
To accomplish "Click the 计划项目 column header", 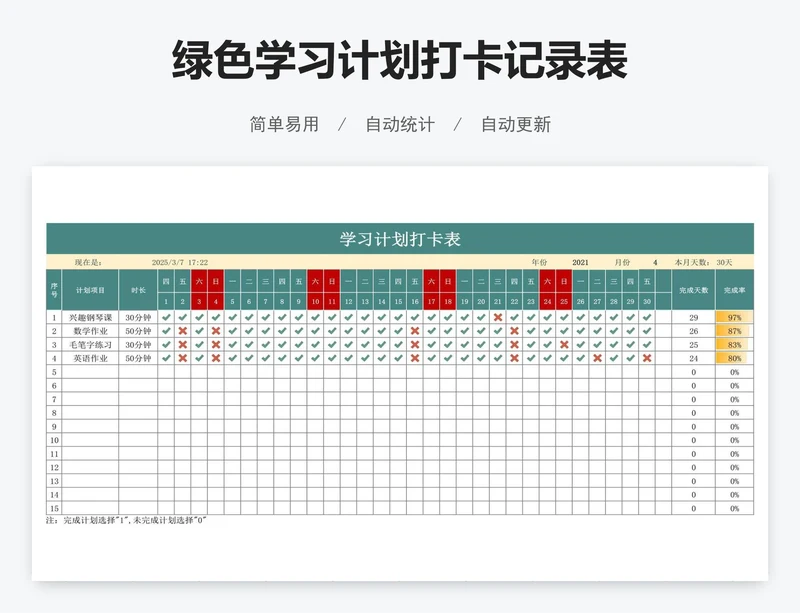I will tap(90, 290).
